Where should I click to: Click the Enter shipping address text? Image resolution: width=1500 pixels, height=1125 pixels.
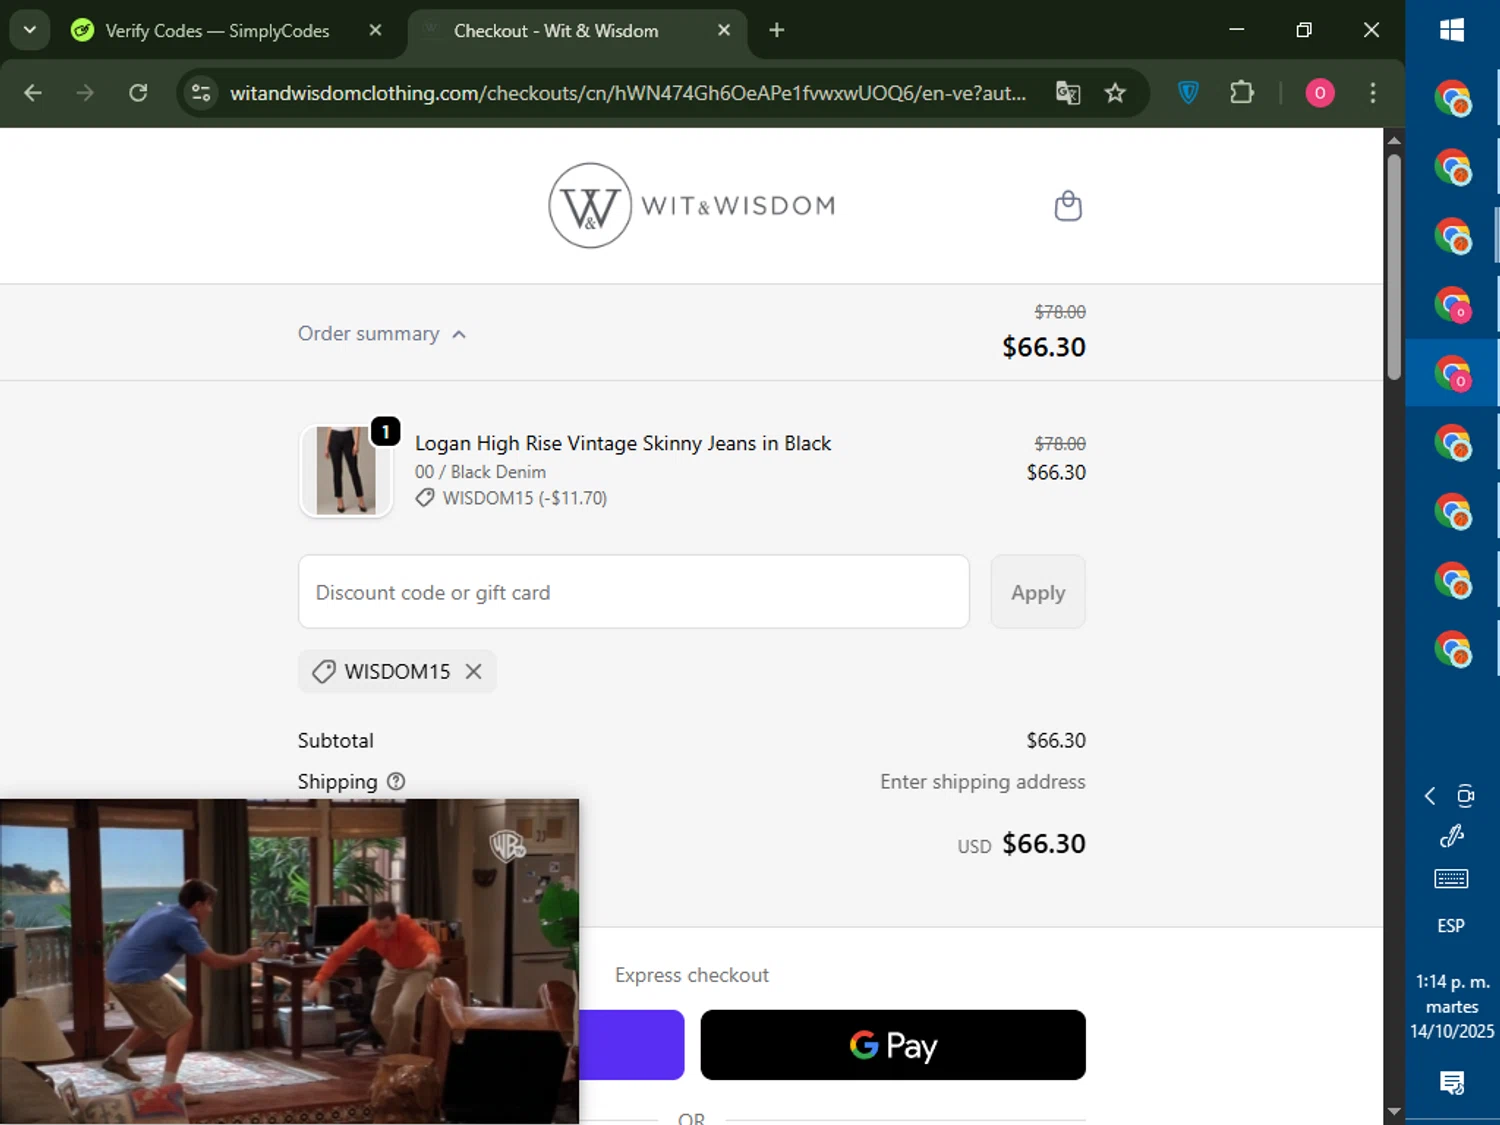(982, 782)
